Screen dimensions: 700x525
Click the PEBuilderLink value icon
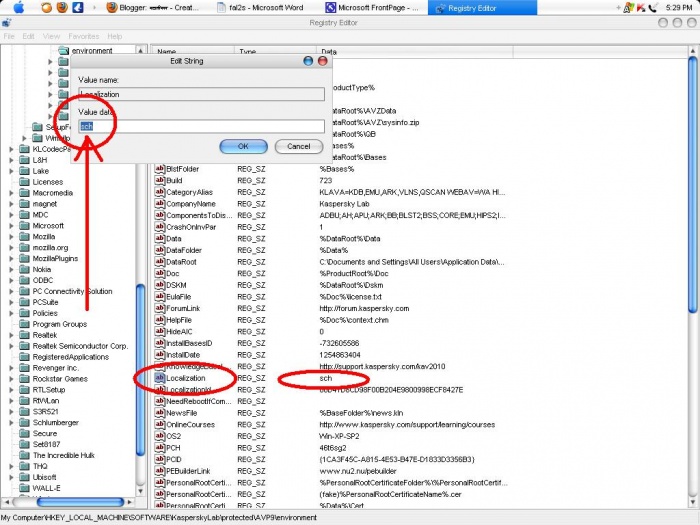pos(159,471)
